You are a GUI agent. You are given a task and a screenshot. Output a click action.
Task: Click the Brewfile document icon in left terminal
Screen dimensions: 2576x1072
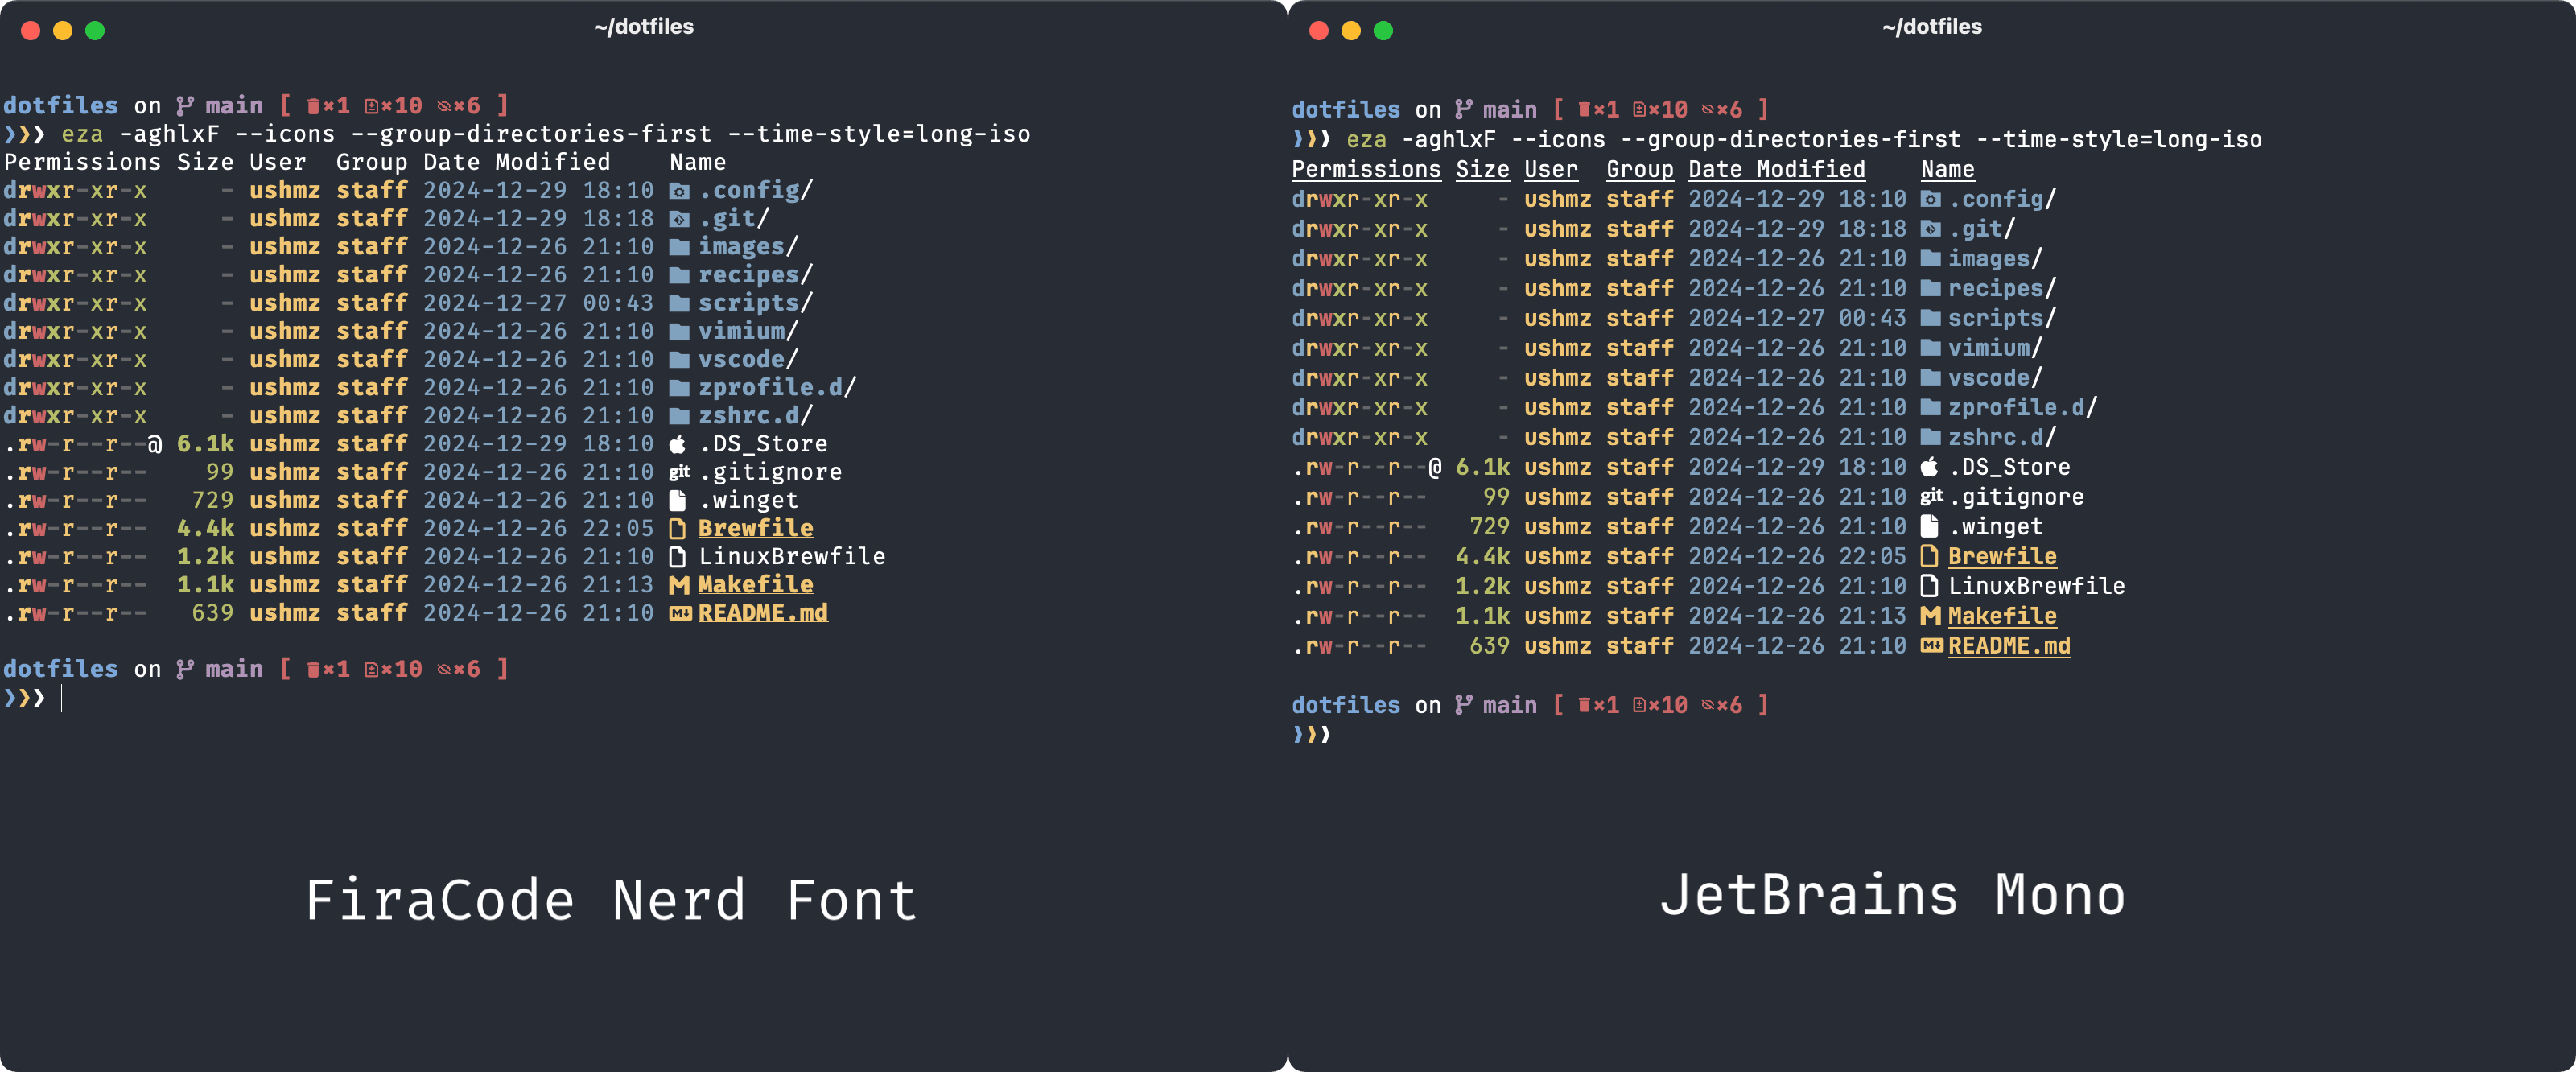(678, 529)
